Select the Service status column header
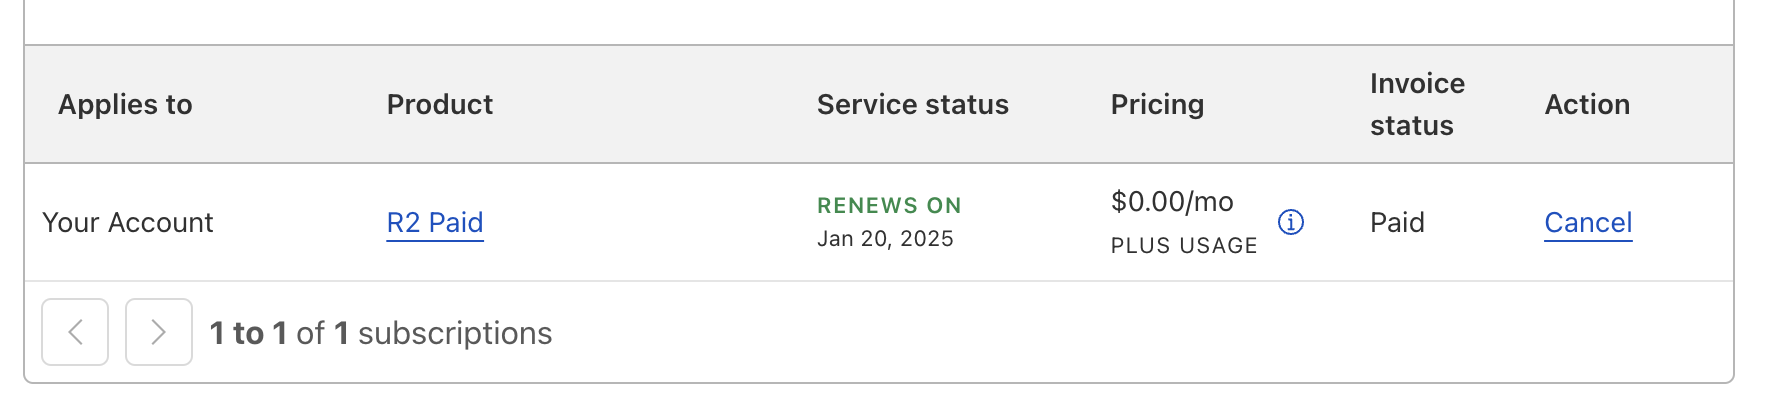This screenshot has height=416, width=1768. tap(912, 104)
